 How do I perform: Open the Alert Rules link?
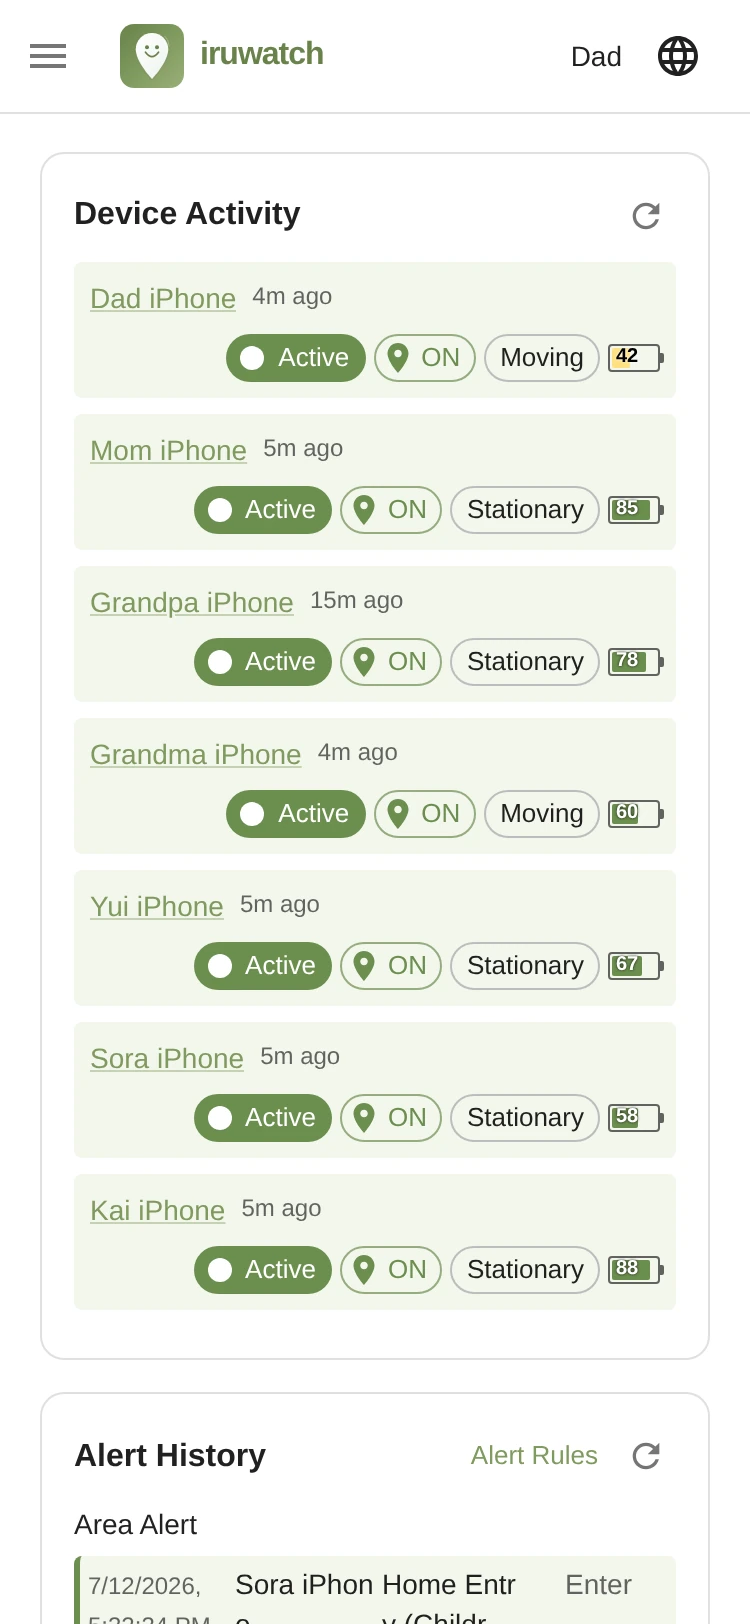[534, 1455]
